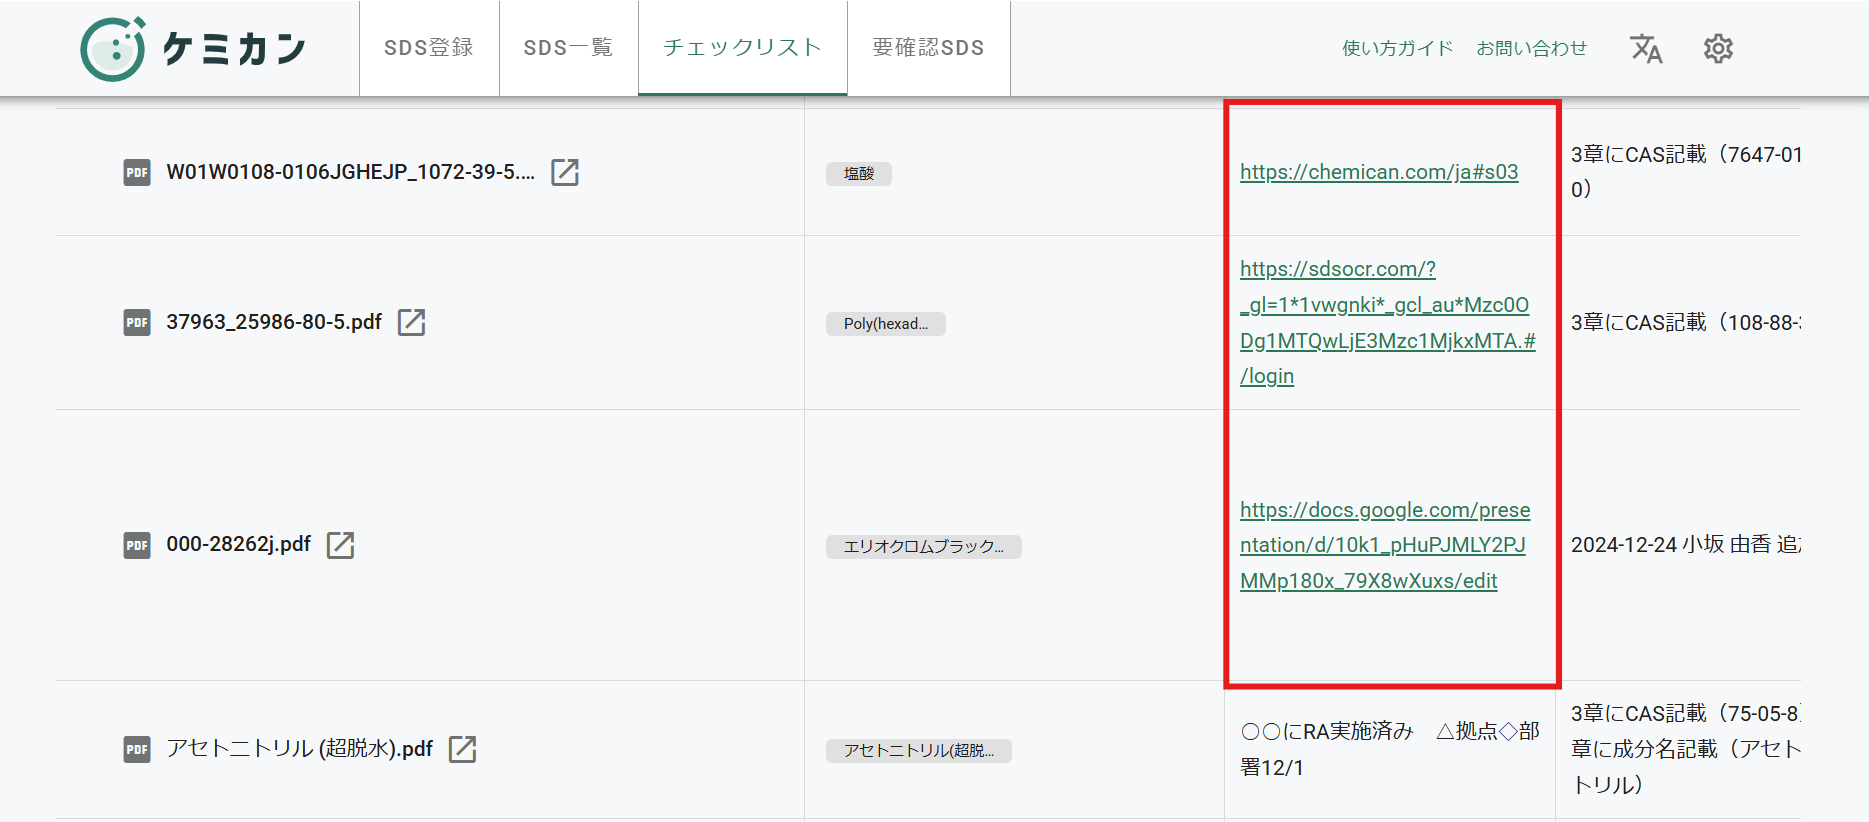This screenshot has height=822, width=1869.
Task: Open external link icon for 000-28262j.pdf
Action: 341,545
